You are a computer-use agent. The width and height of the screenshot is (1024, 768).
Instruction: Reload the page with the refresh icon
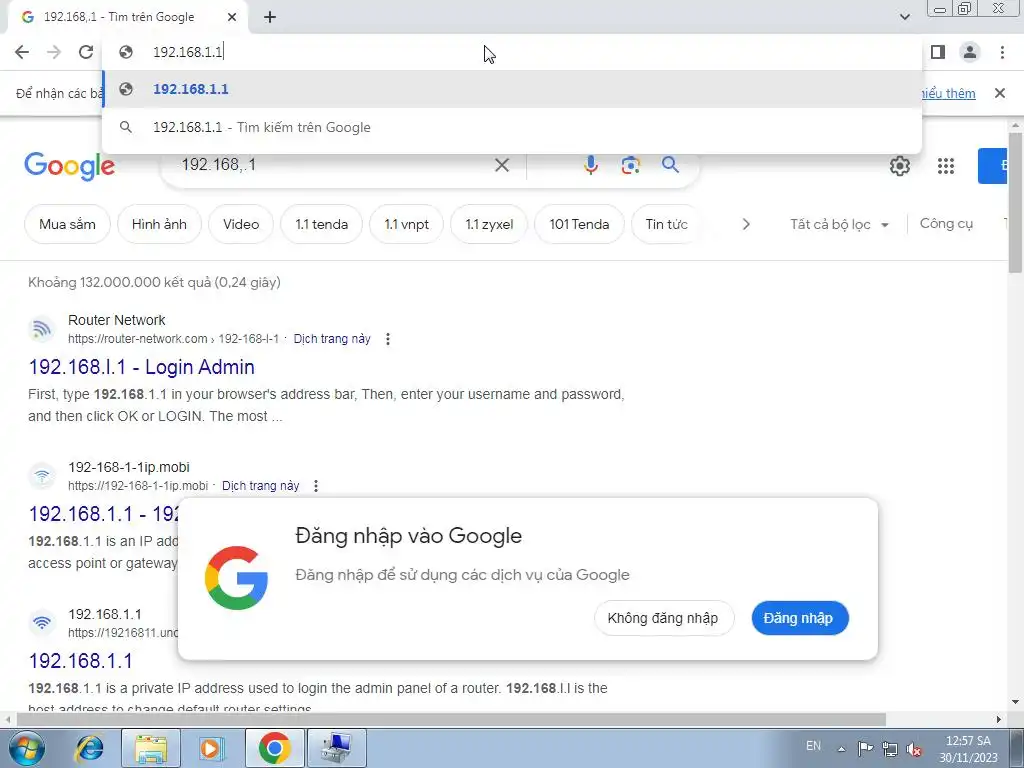point(86,52)
